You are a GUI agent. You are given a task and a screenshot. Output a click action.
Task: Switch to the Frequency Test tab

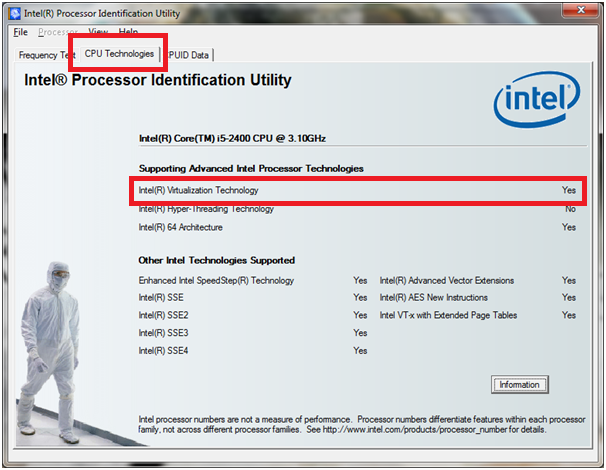[x=47, y=55]
